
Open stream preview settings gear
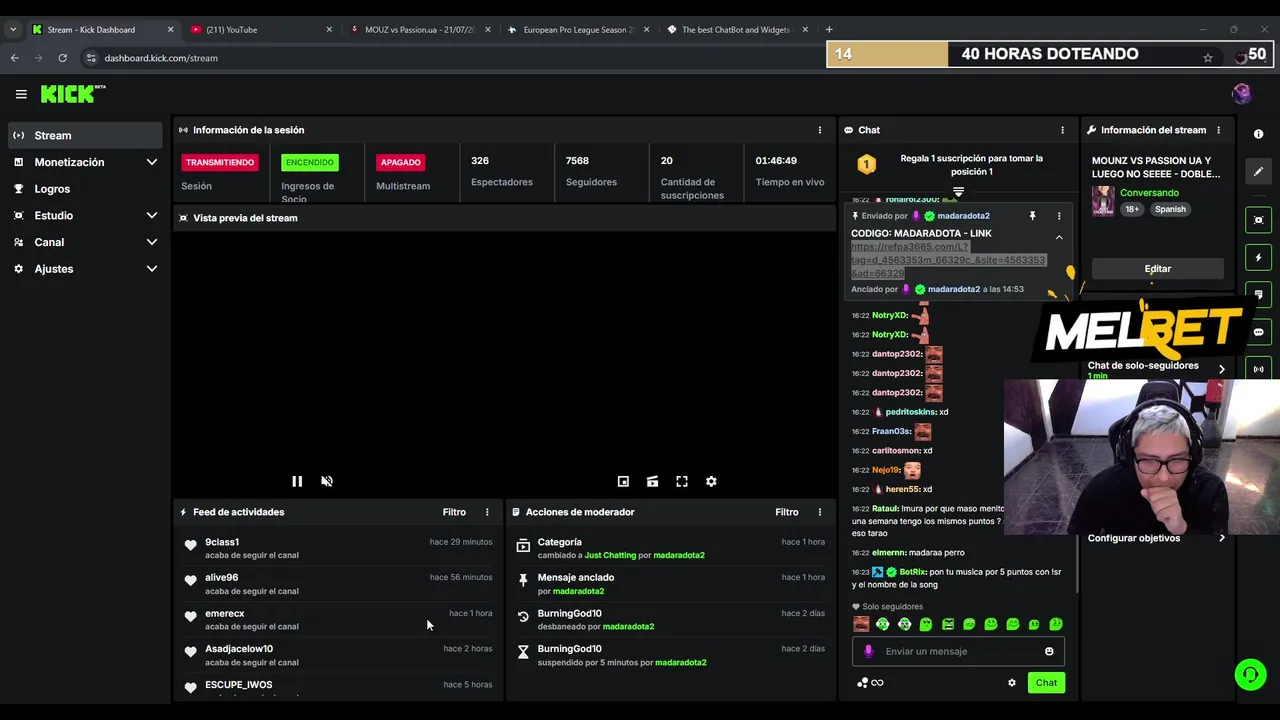(x=711, y=481)
